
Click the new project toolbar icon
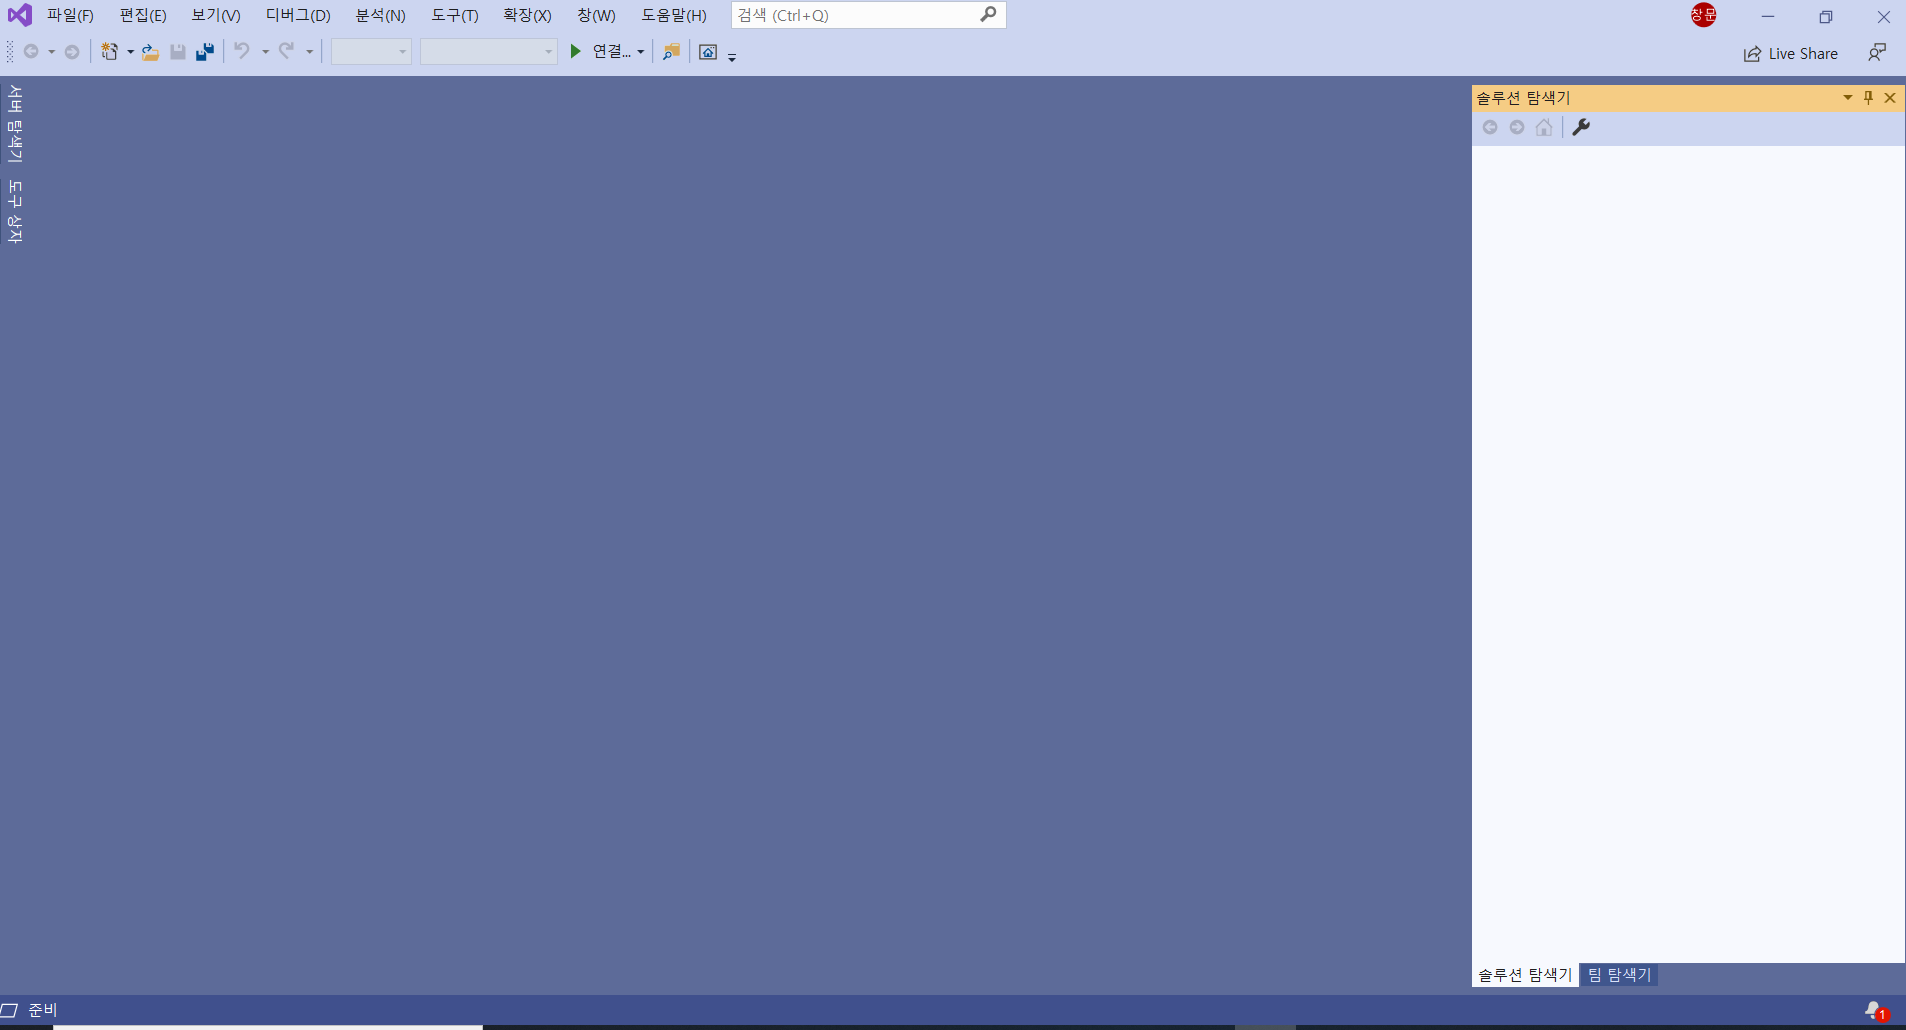pos(110,52)
